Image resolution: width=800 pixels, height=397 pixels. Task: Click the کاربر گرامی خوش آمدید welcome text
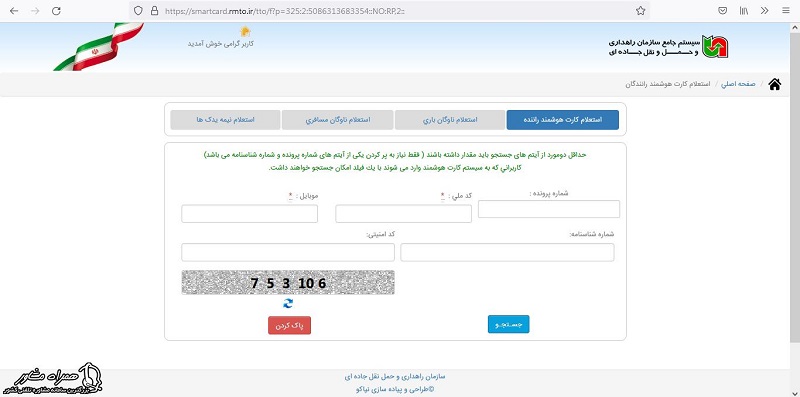coord(221,44)
